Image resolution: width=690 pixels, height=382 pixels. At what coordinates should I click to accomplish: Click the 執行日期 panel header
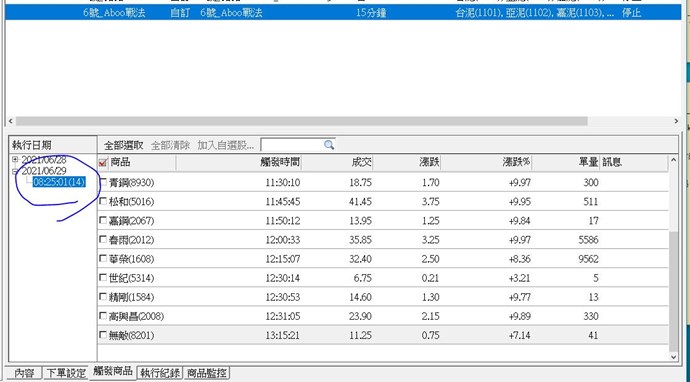click(x=53, y=145)
